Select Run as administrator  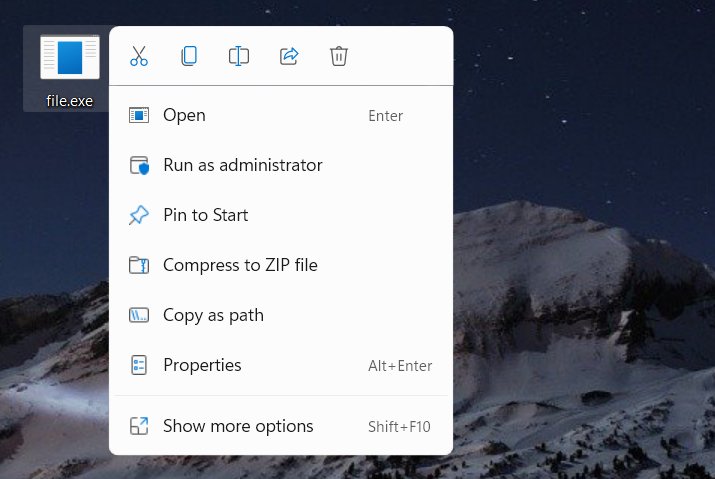coord(242,165)
